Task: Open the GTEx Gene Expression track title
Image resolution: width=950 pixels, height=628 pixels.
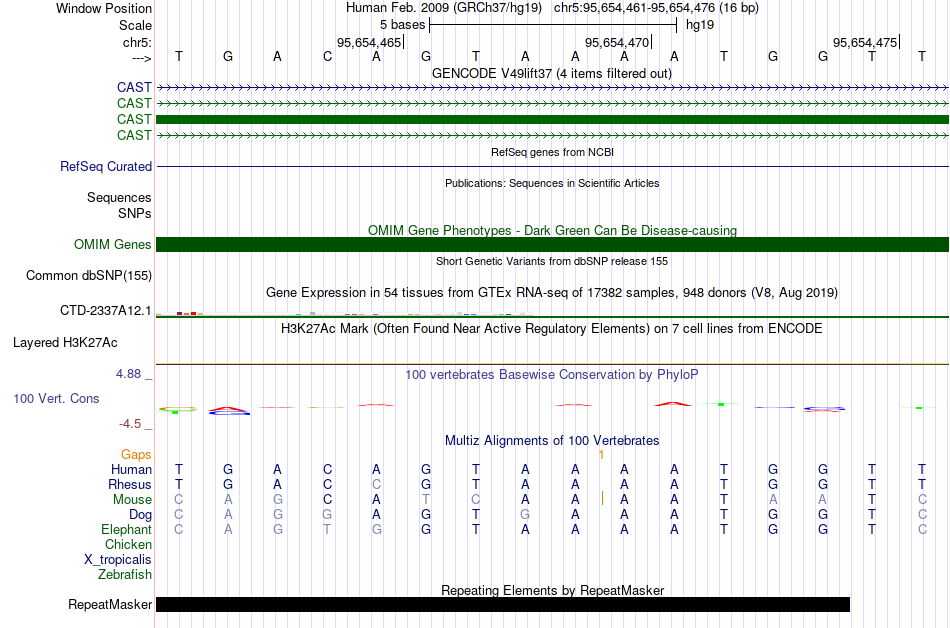Action: click(x=552, y=293)
